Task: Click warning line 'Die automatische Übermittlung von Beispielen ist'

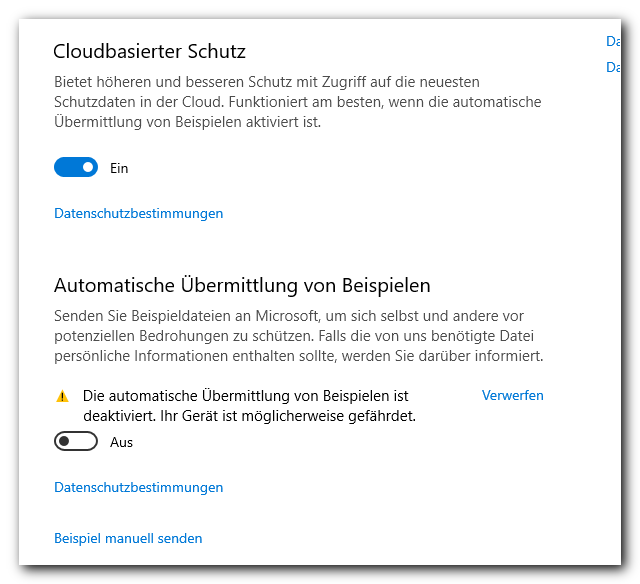Action: click(x=246, y=396)
